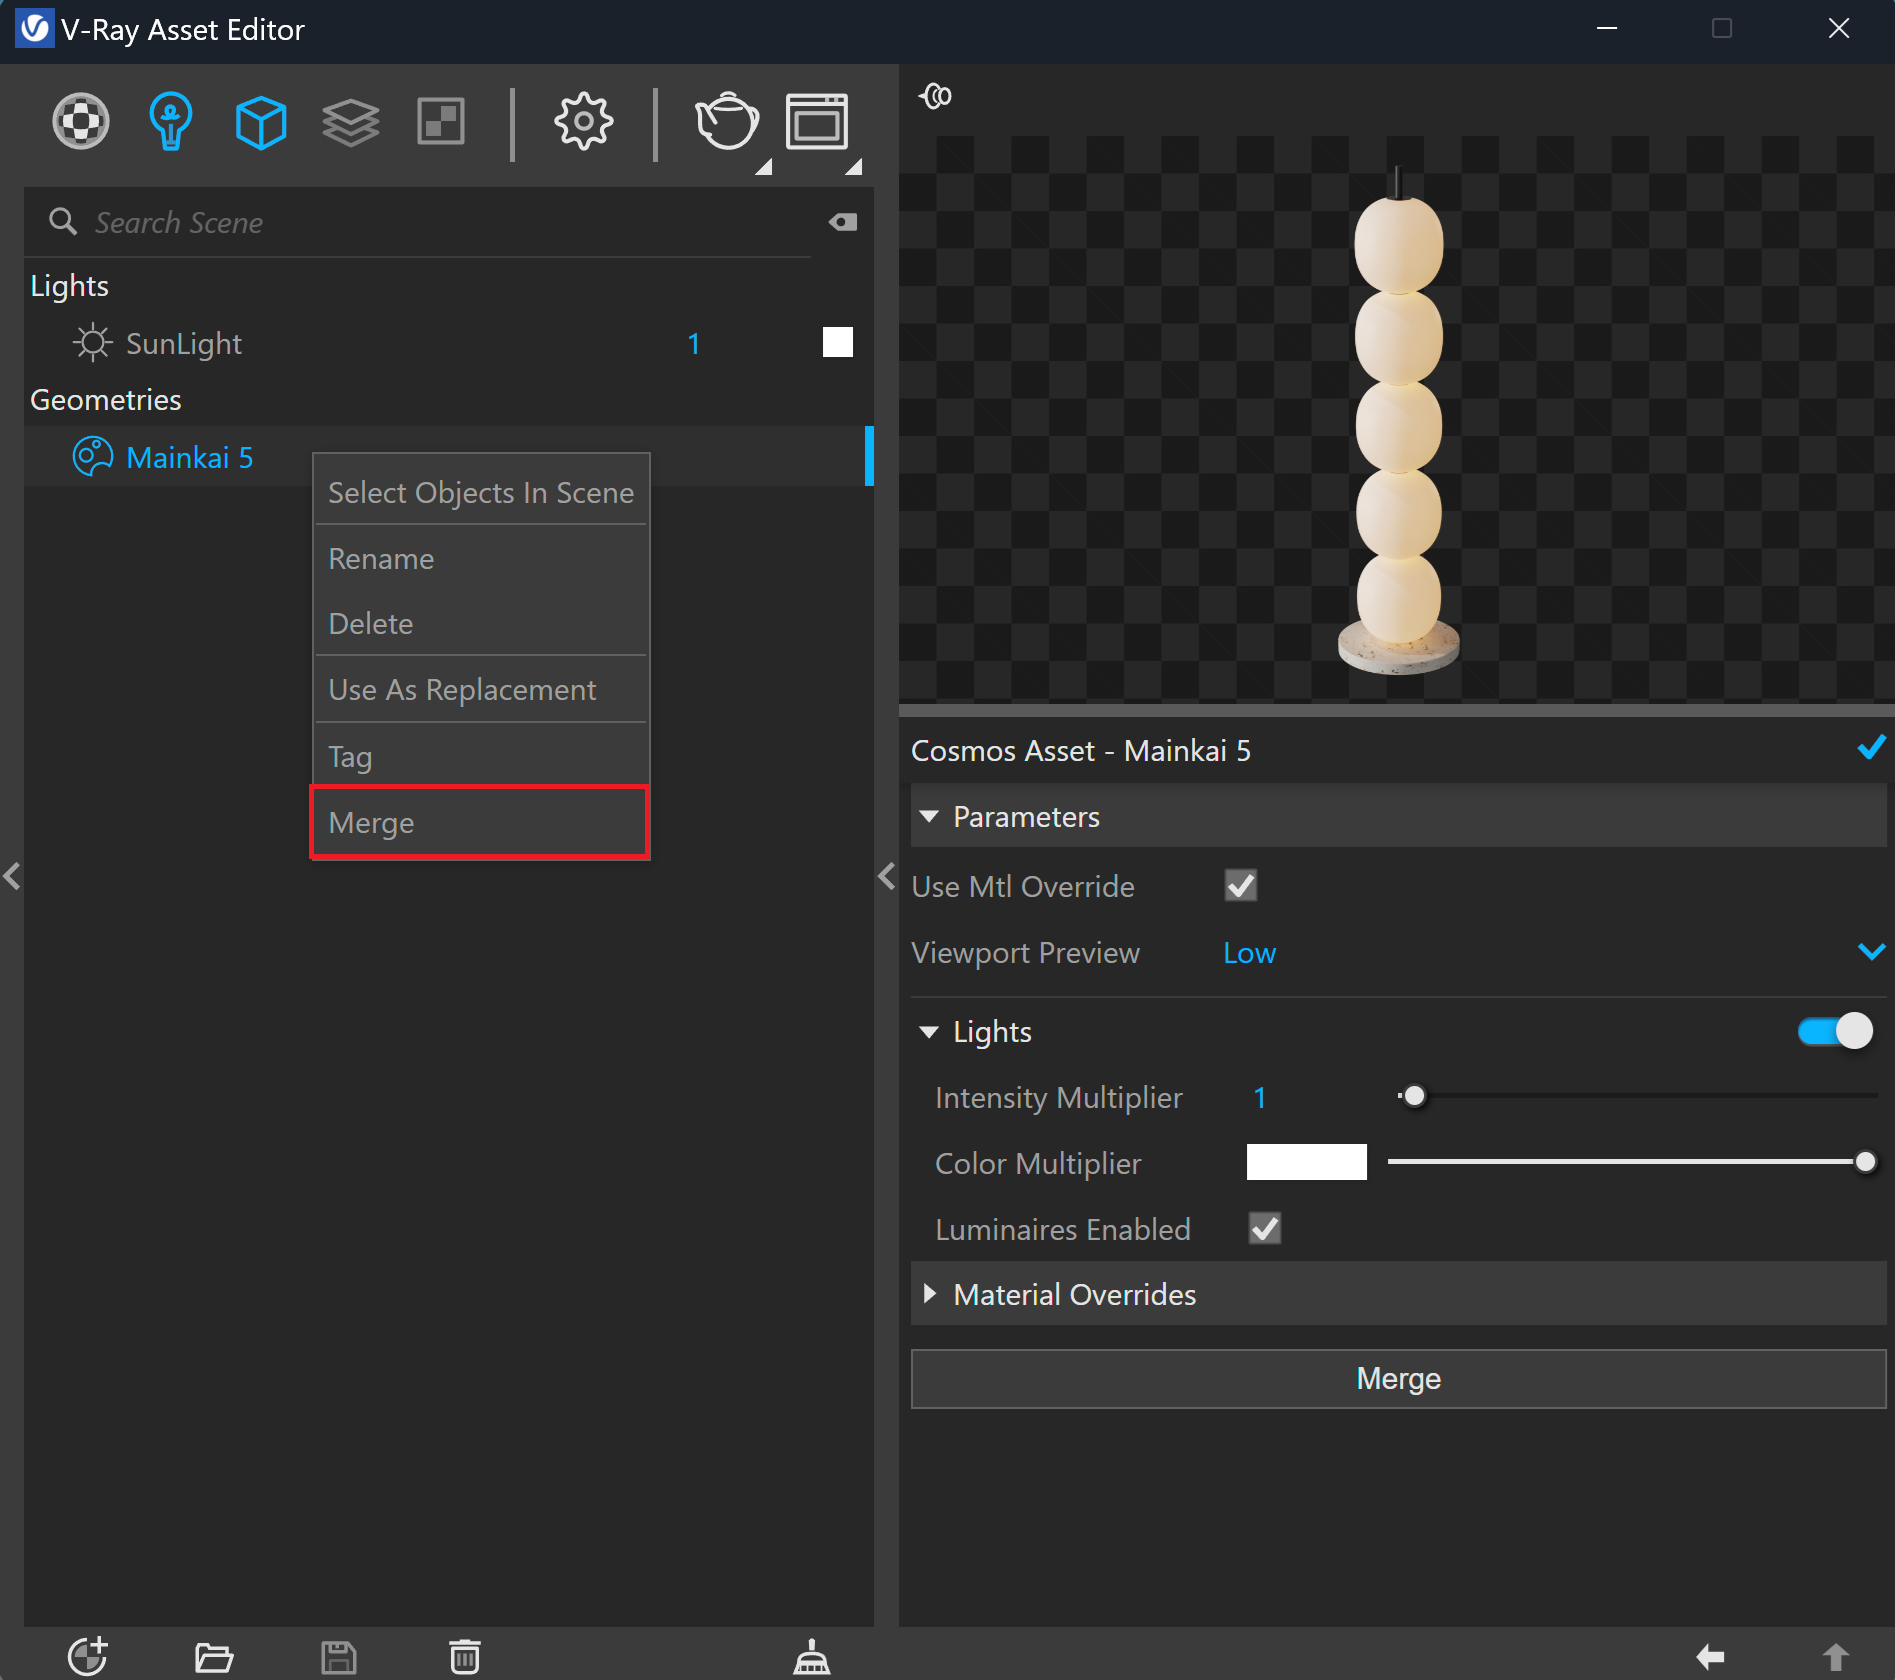Open the Textures checker icon
1895x1680 pixels.
(441, 122)
